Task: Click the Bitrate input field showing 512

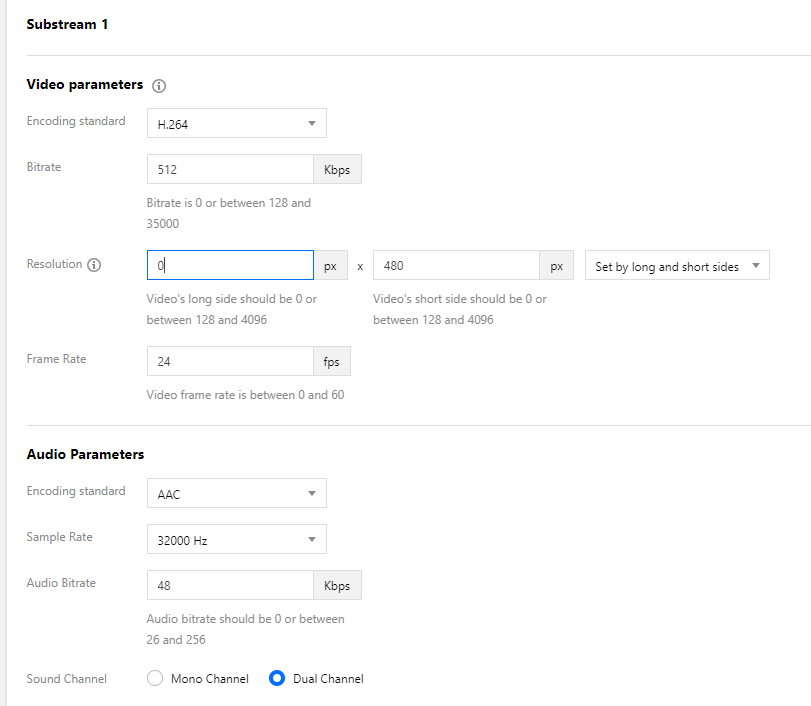Action: coord(230,169)
